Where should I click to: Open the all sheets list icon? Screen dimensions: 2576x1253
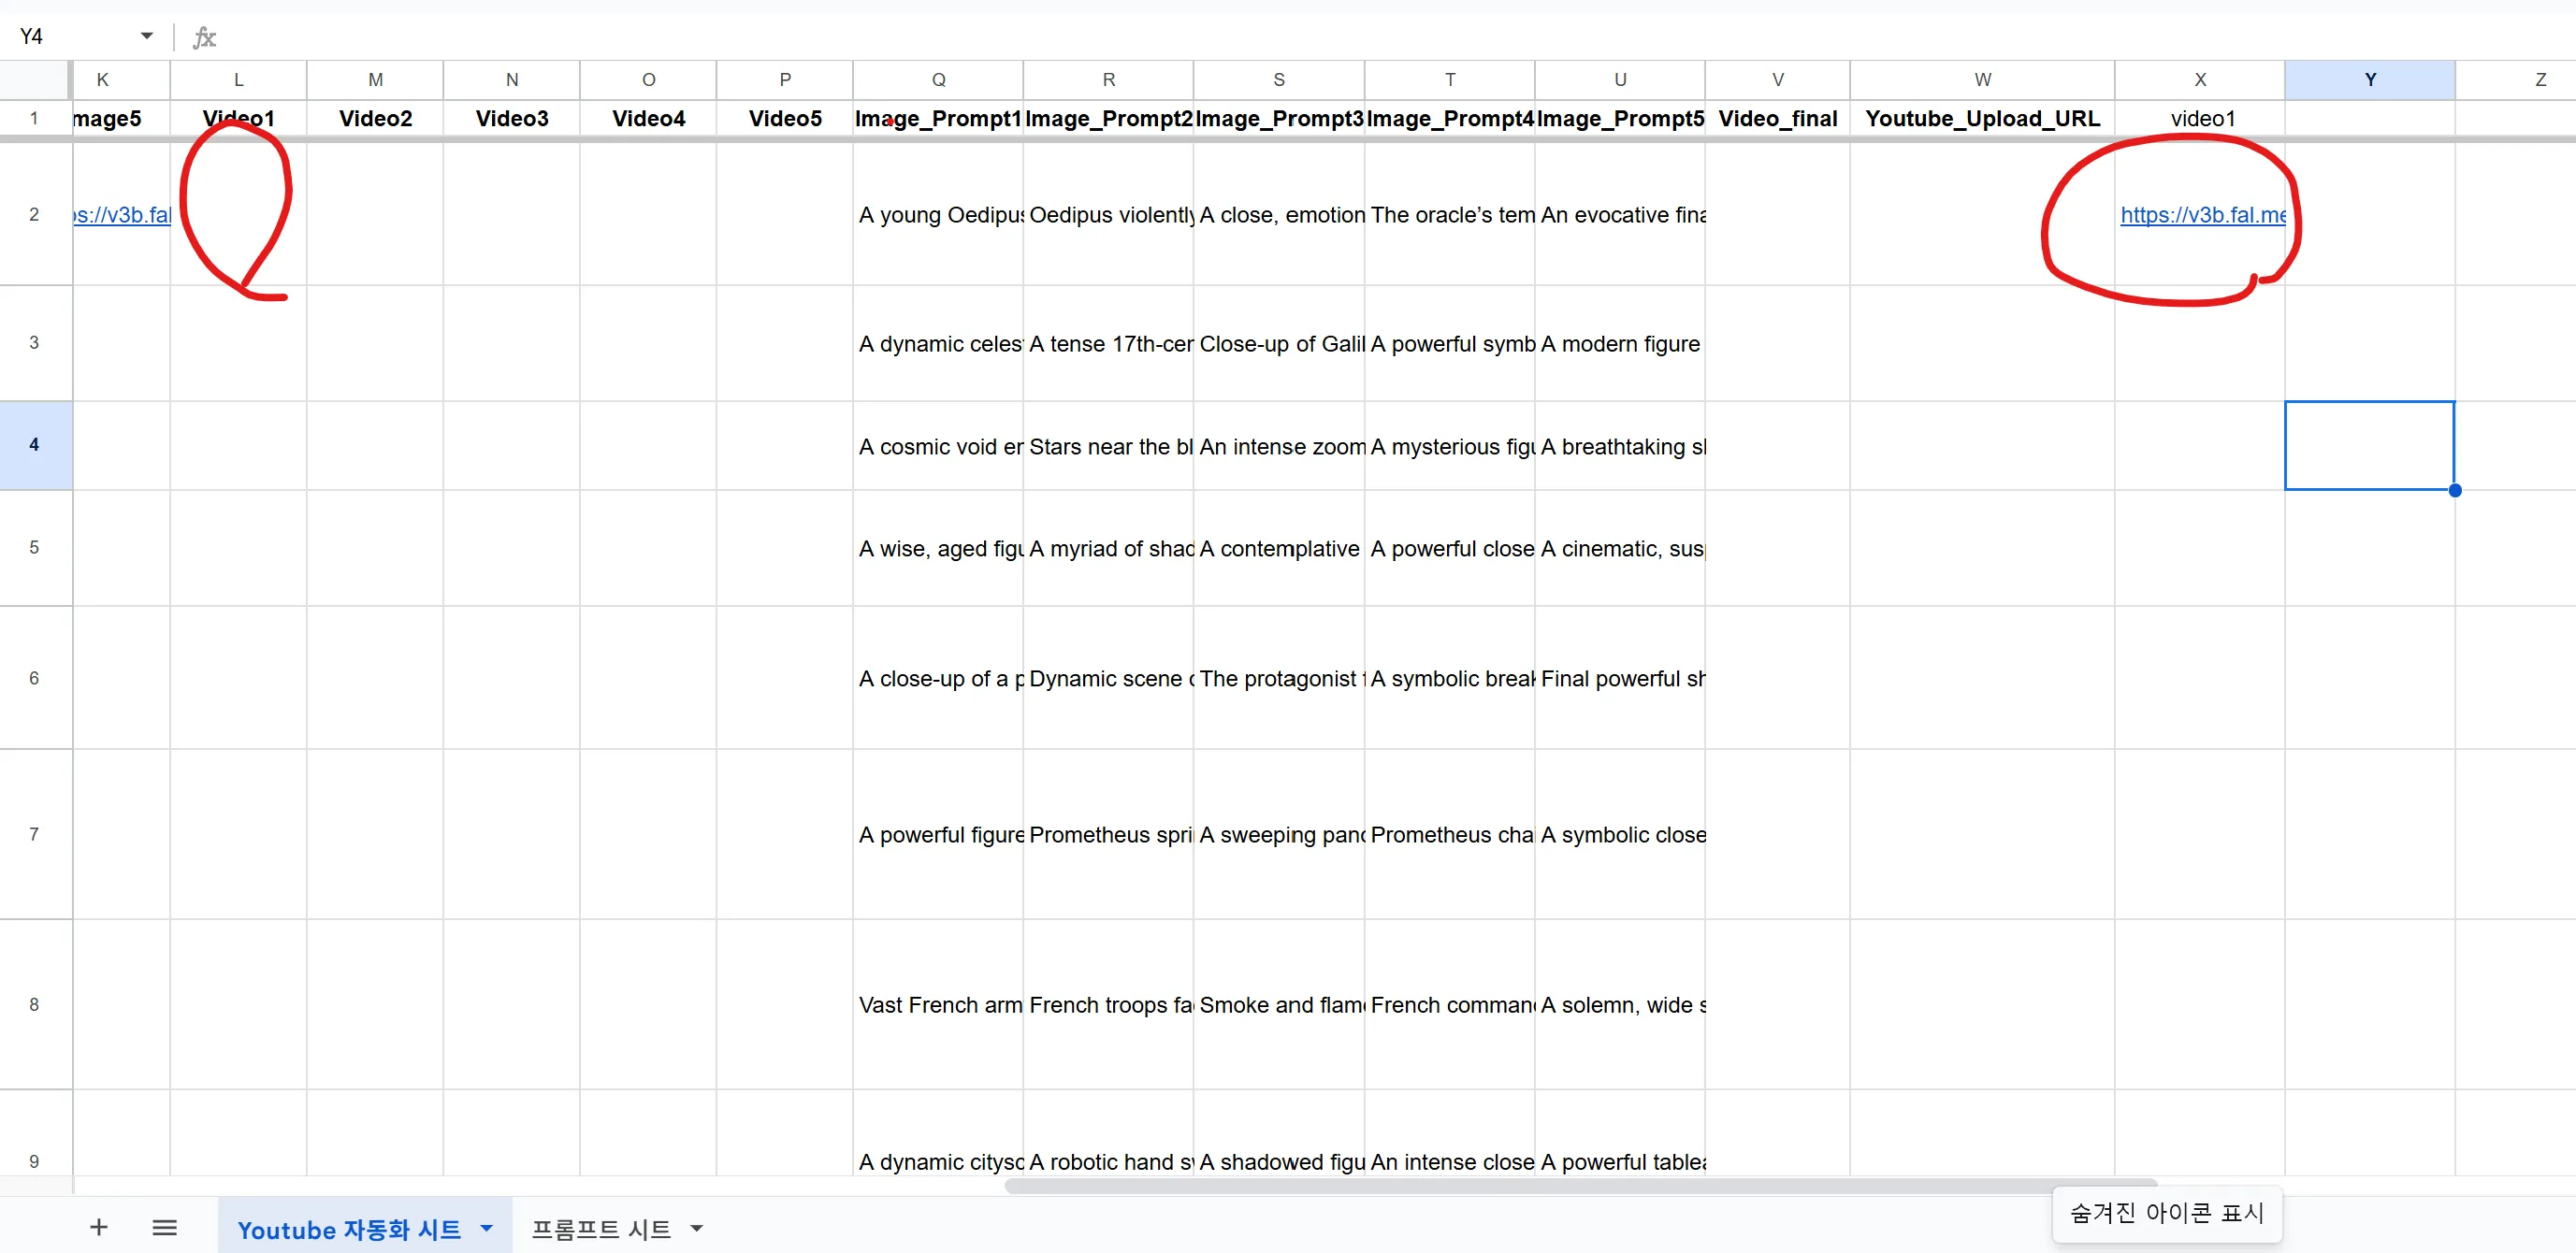tap(164, 1227)
